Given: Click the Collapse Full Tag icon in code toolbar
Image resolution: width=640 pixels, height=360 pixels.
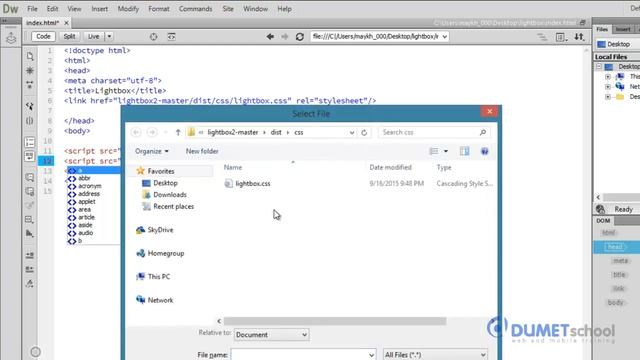Looking at the screenshot, I should click(x=30, y=84).
